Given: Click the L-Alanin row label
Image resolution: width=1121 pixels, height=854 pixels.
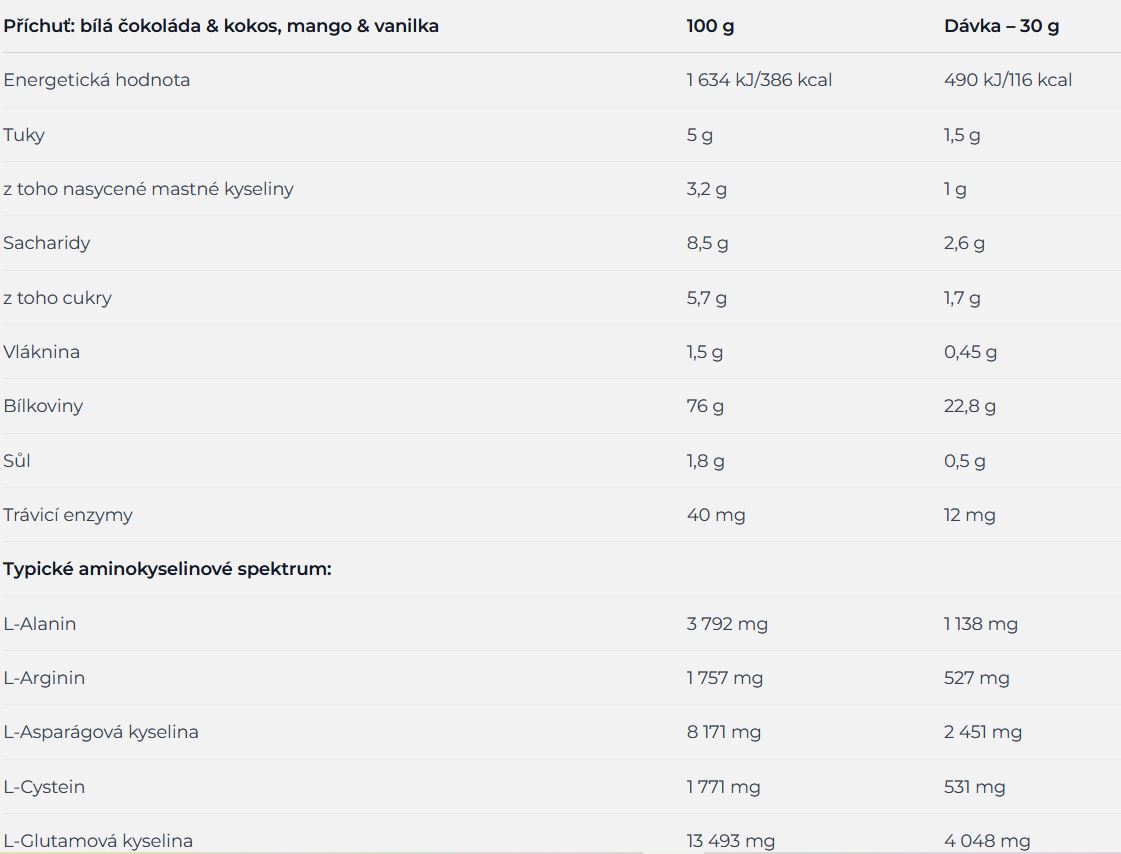Looking at the screenshot, I should click(x=39, y=623).
